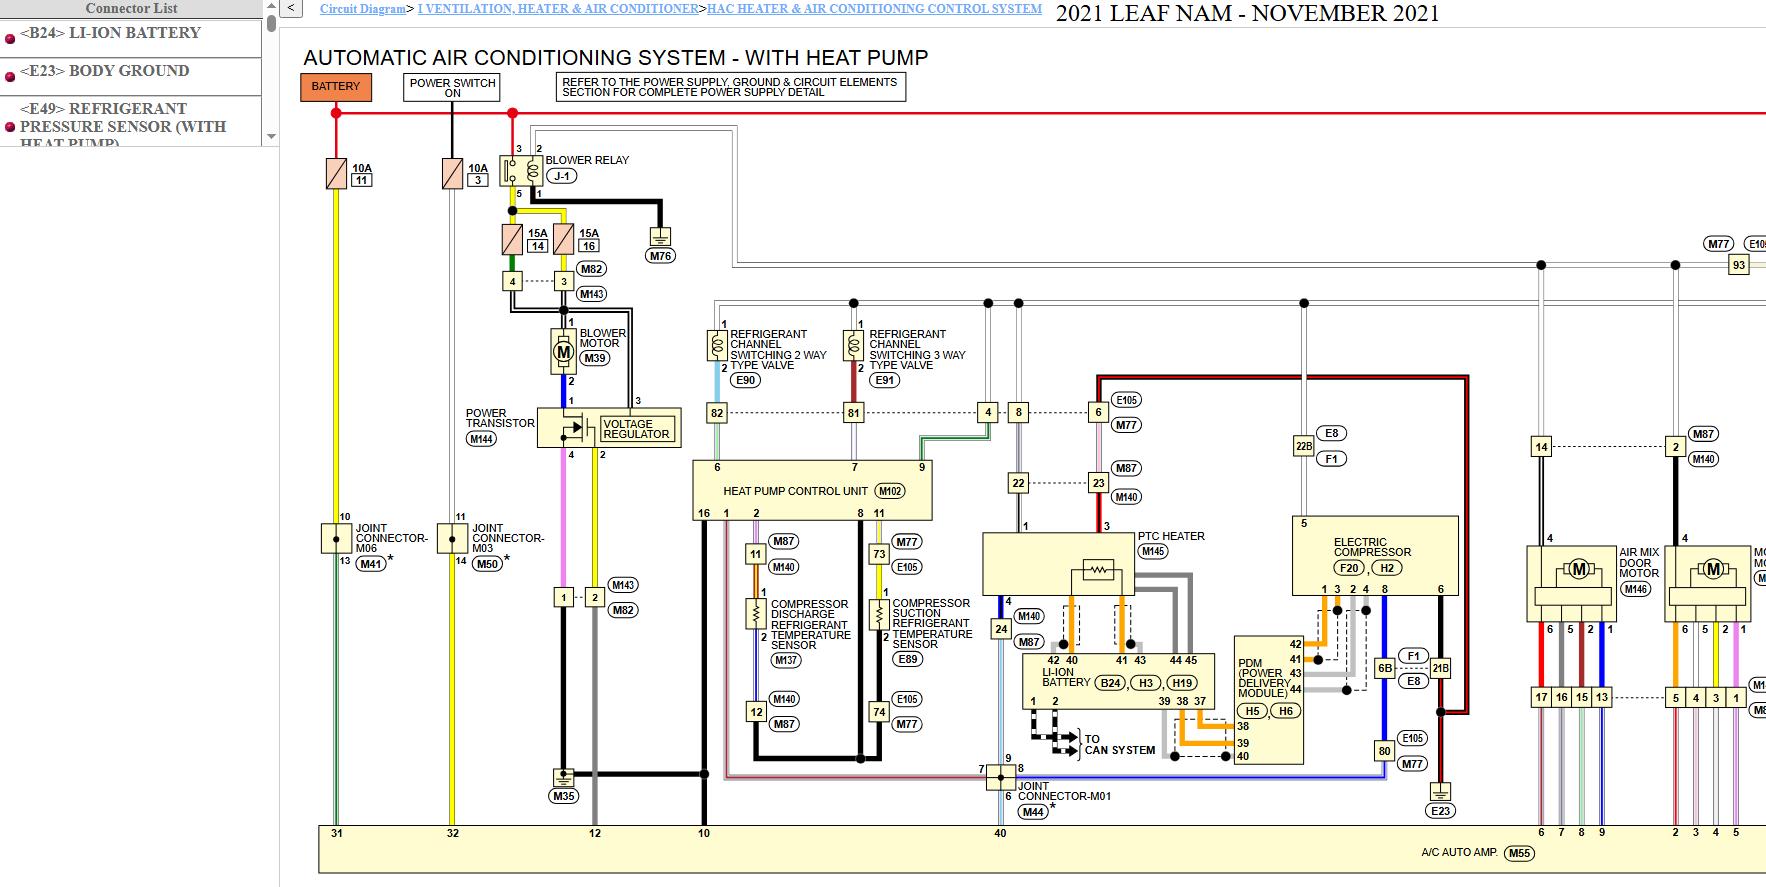1766x887 pixels.
Task: Click the PTC heater resistor symbol
Action: coord(1097,571)
